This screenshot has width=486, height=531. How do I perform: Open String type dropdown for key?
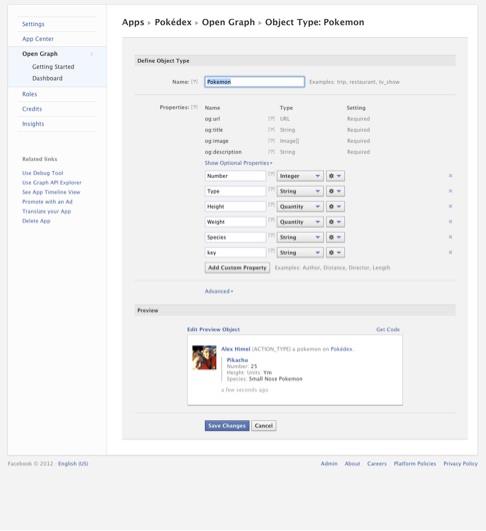pos(300,253)
